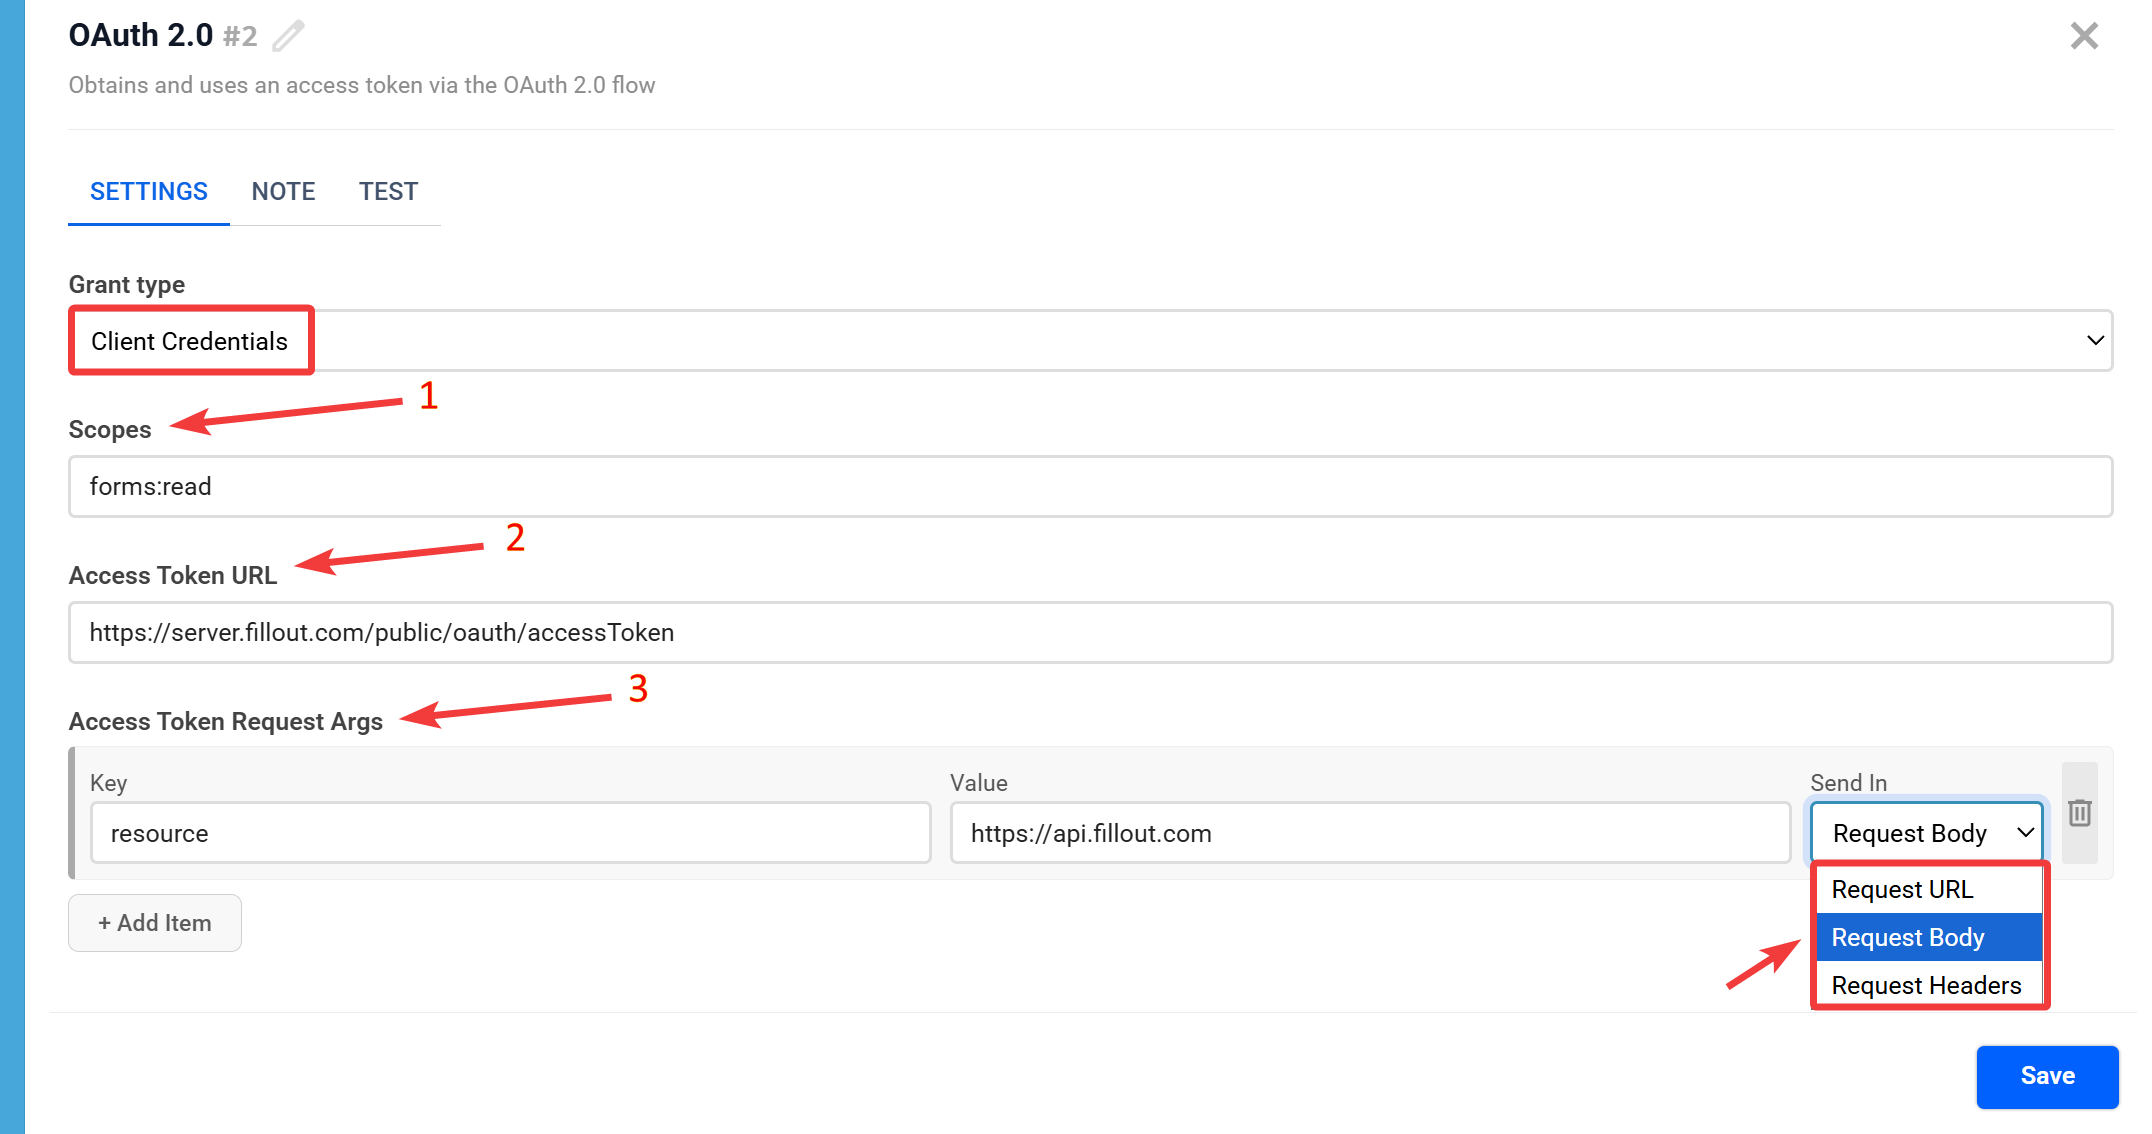The width and height of the screenshot is (2152, 1134).
Task: Click the Send In chevron icon
Action: click(2025, 833)
